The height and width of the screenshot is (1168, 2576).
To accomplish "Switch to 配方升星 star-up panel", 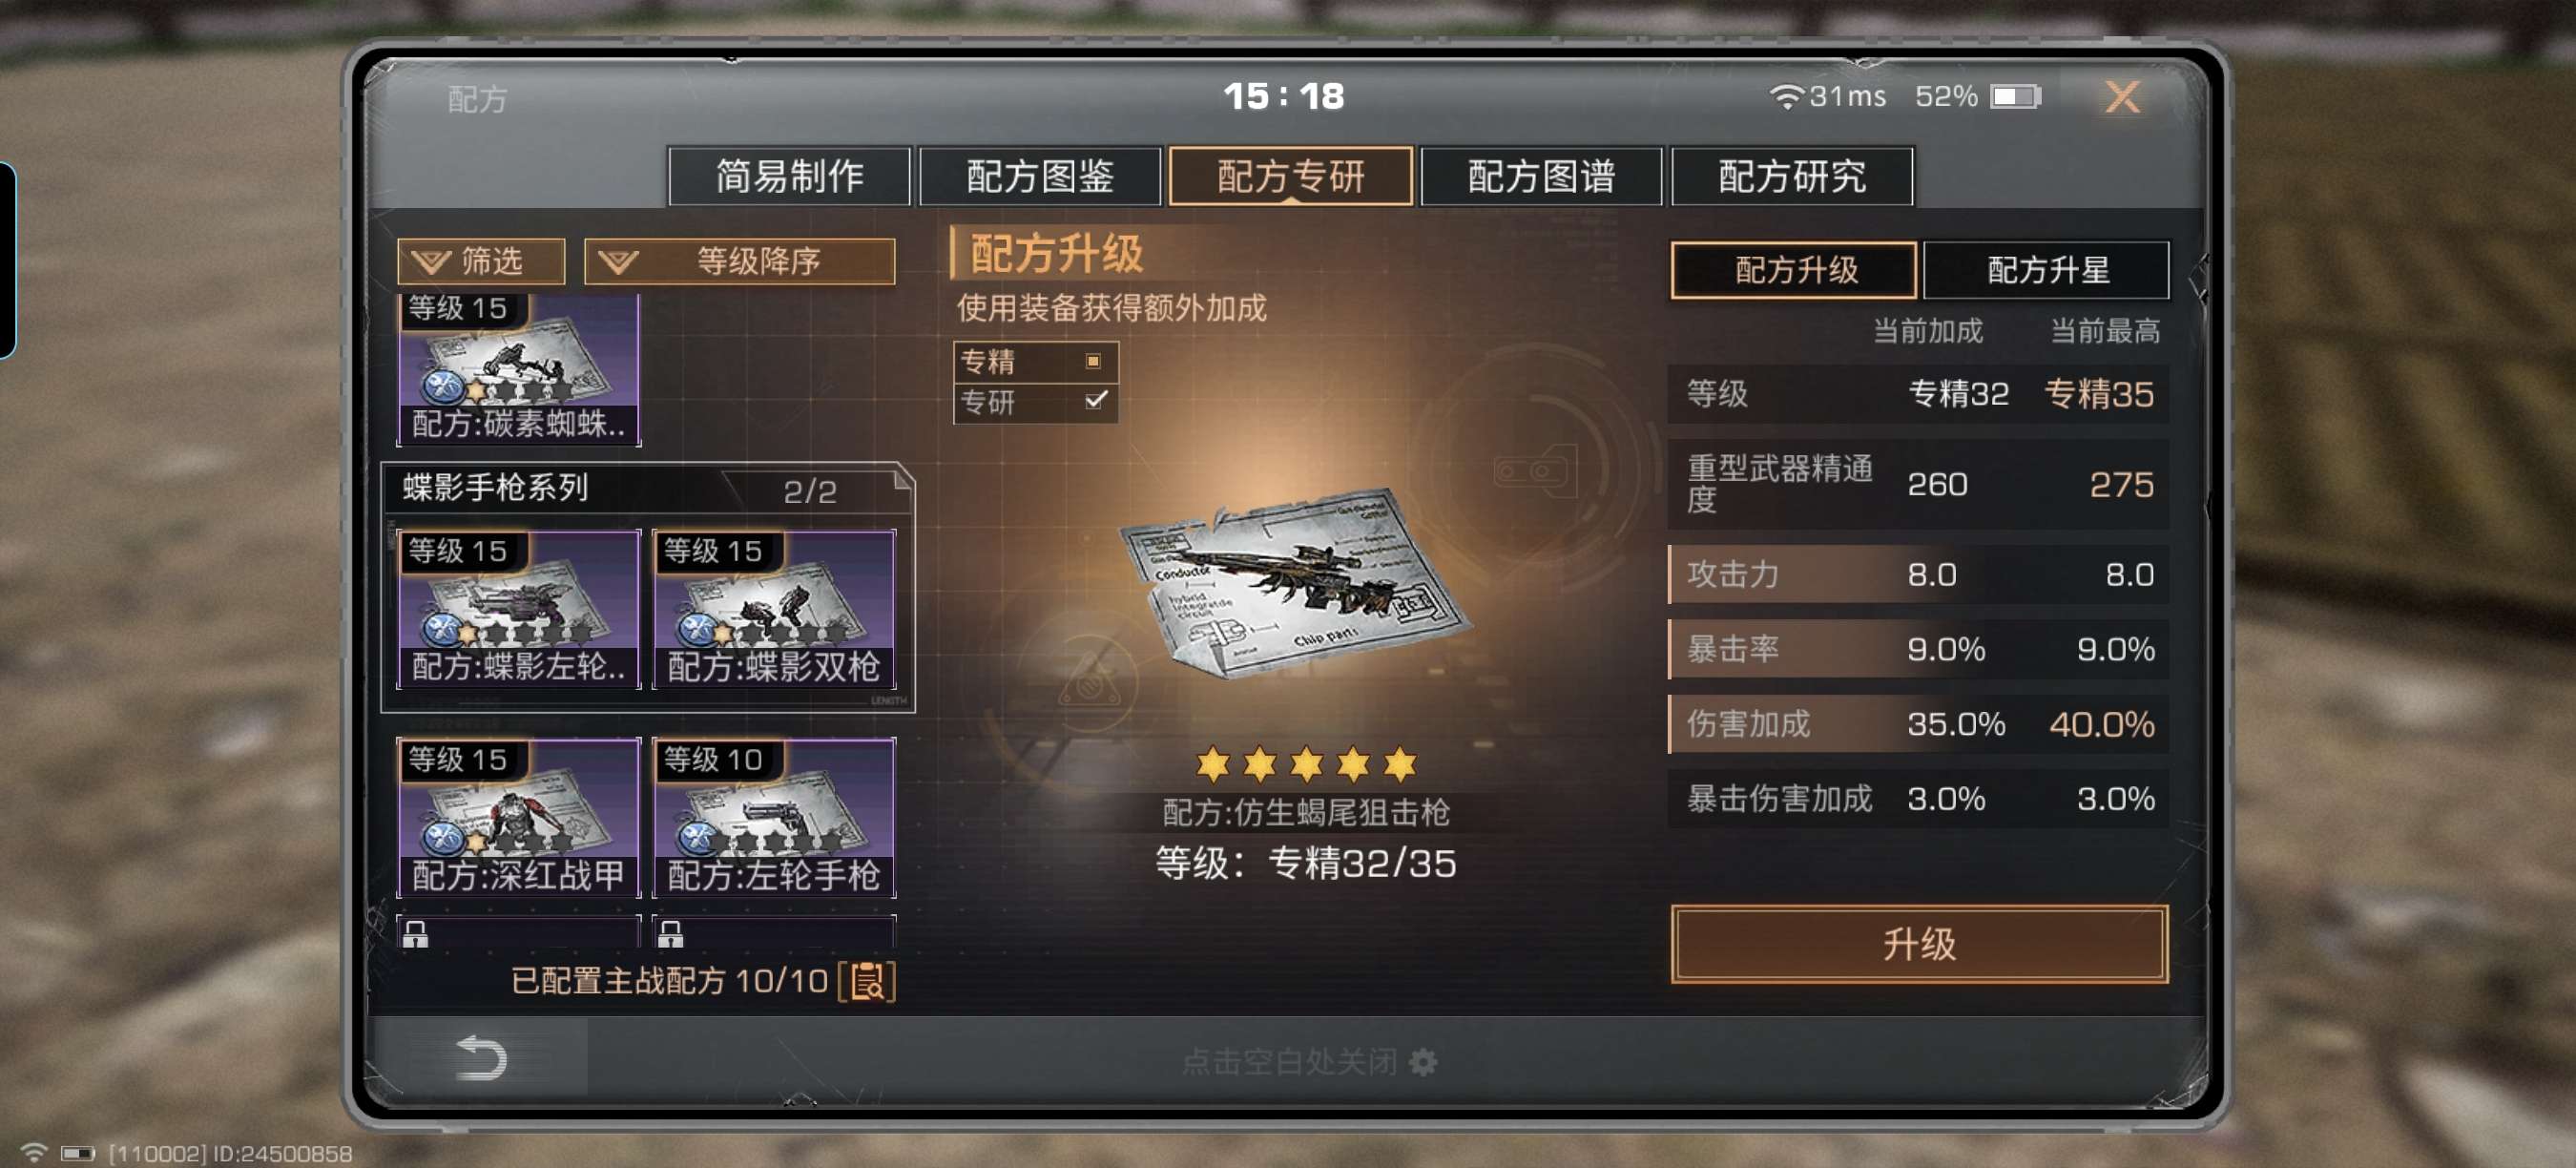I will tap(2046, 270).
